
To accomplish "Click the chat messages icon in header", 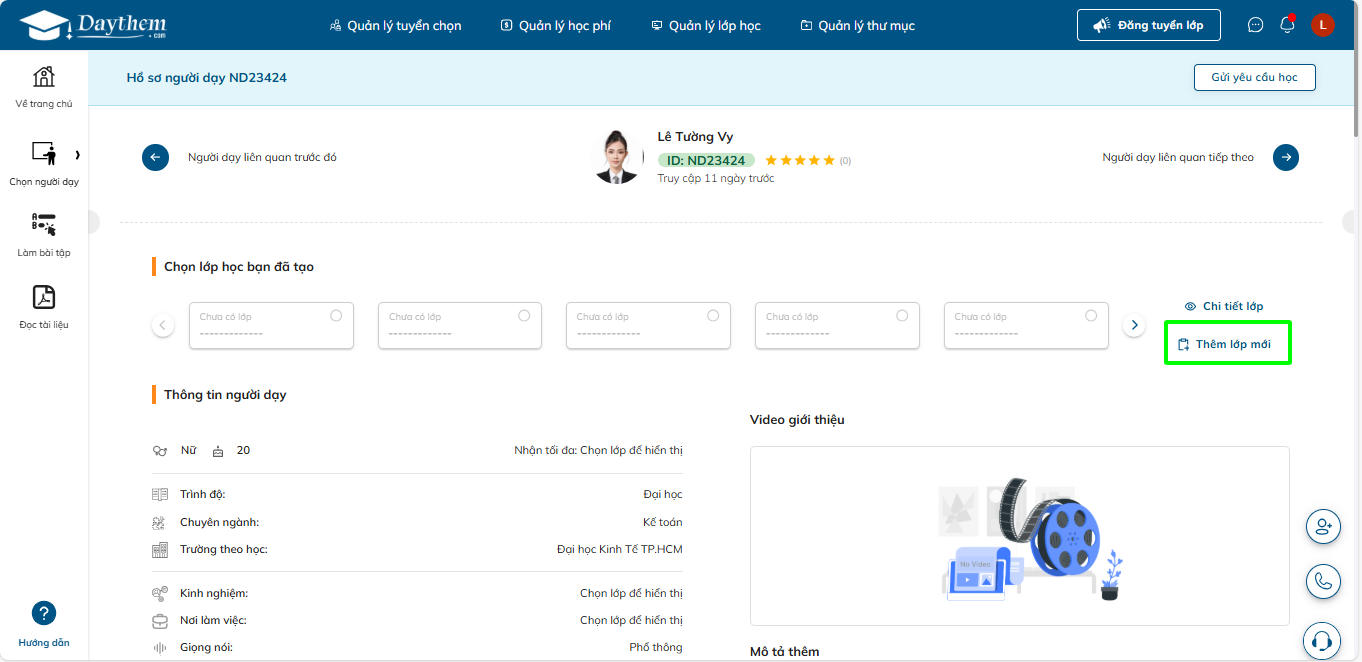I will [1256, 25].
